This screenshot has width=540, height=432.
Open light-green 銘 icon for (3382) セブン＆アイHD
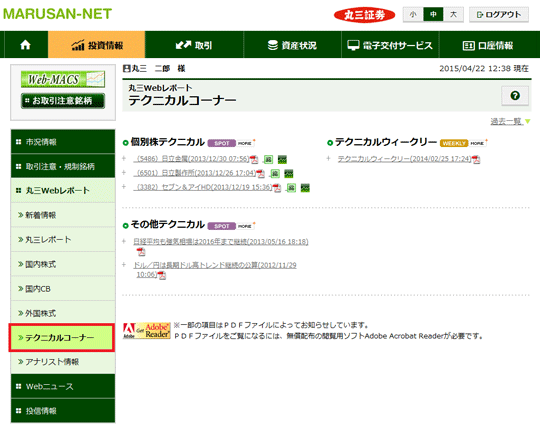[x=291, y=188]
